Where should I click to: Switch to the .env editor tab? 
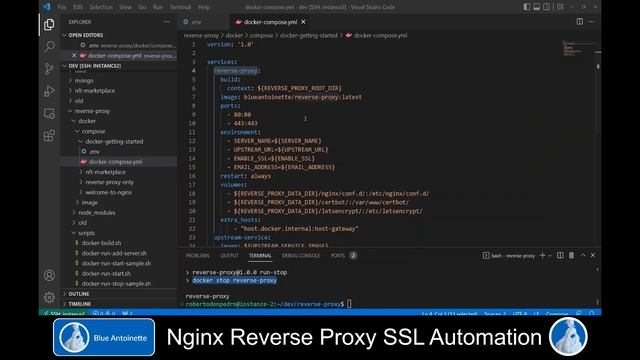coord(202,22)
